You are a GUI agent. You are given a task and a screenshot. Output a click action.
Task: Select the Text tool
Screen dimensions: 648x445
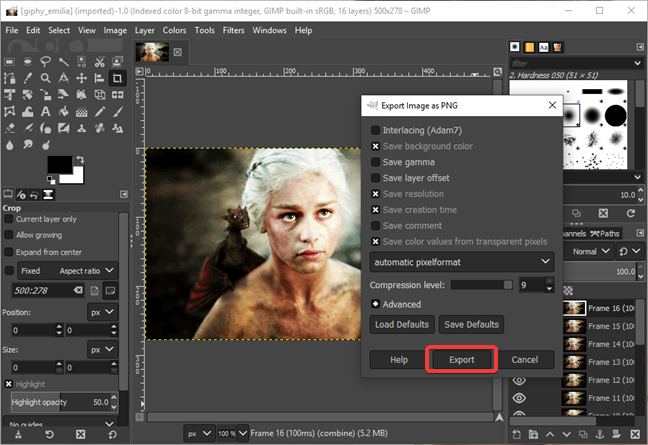pyautogui.click(x=45, y=112)
